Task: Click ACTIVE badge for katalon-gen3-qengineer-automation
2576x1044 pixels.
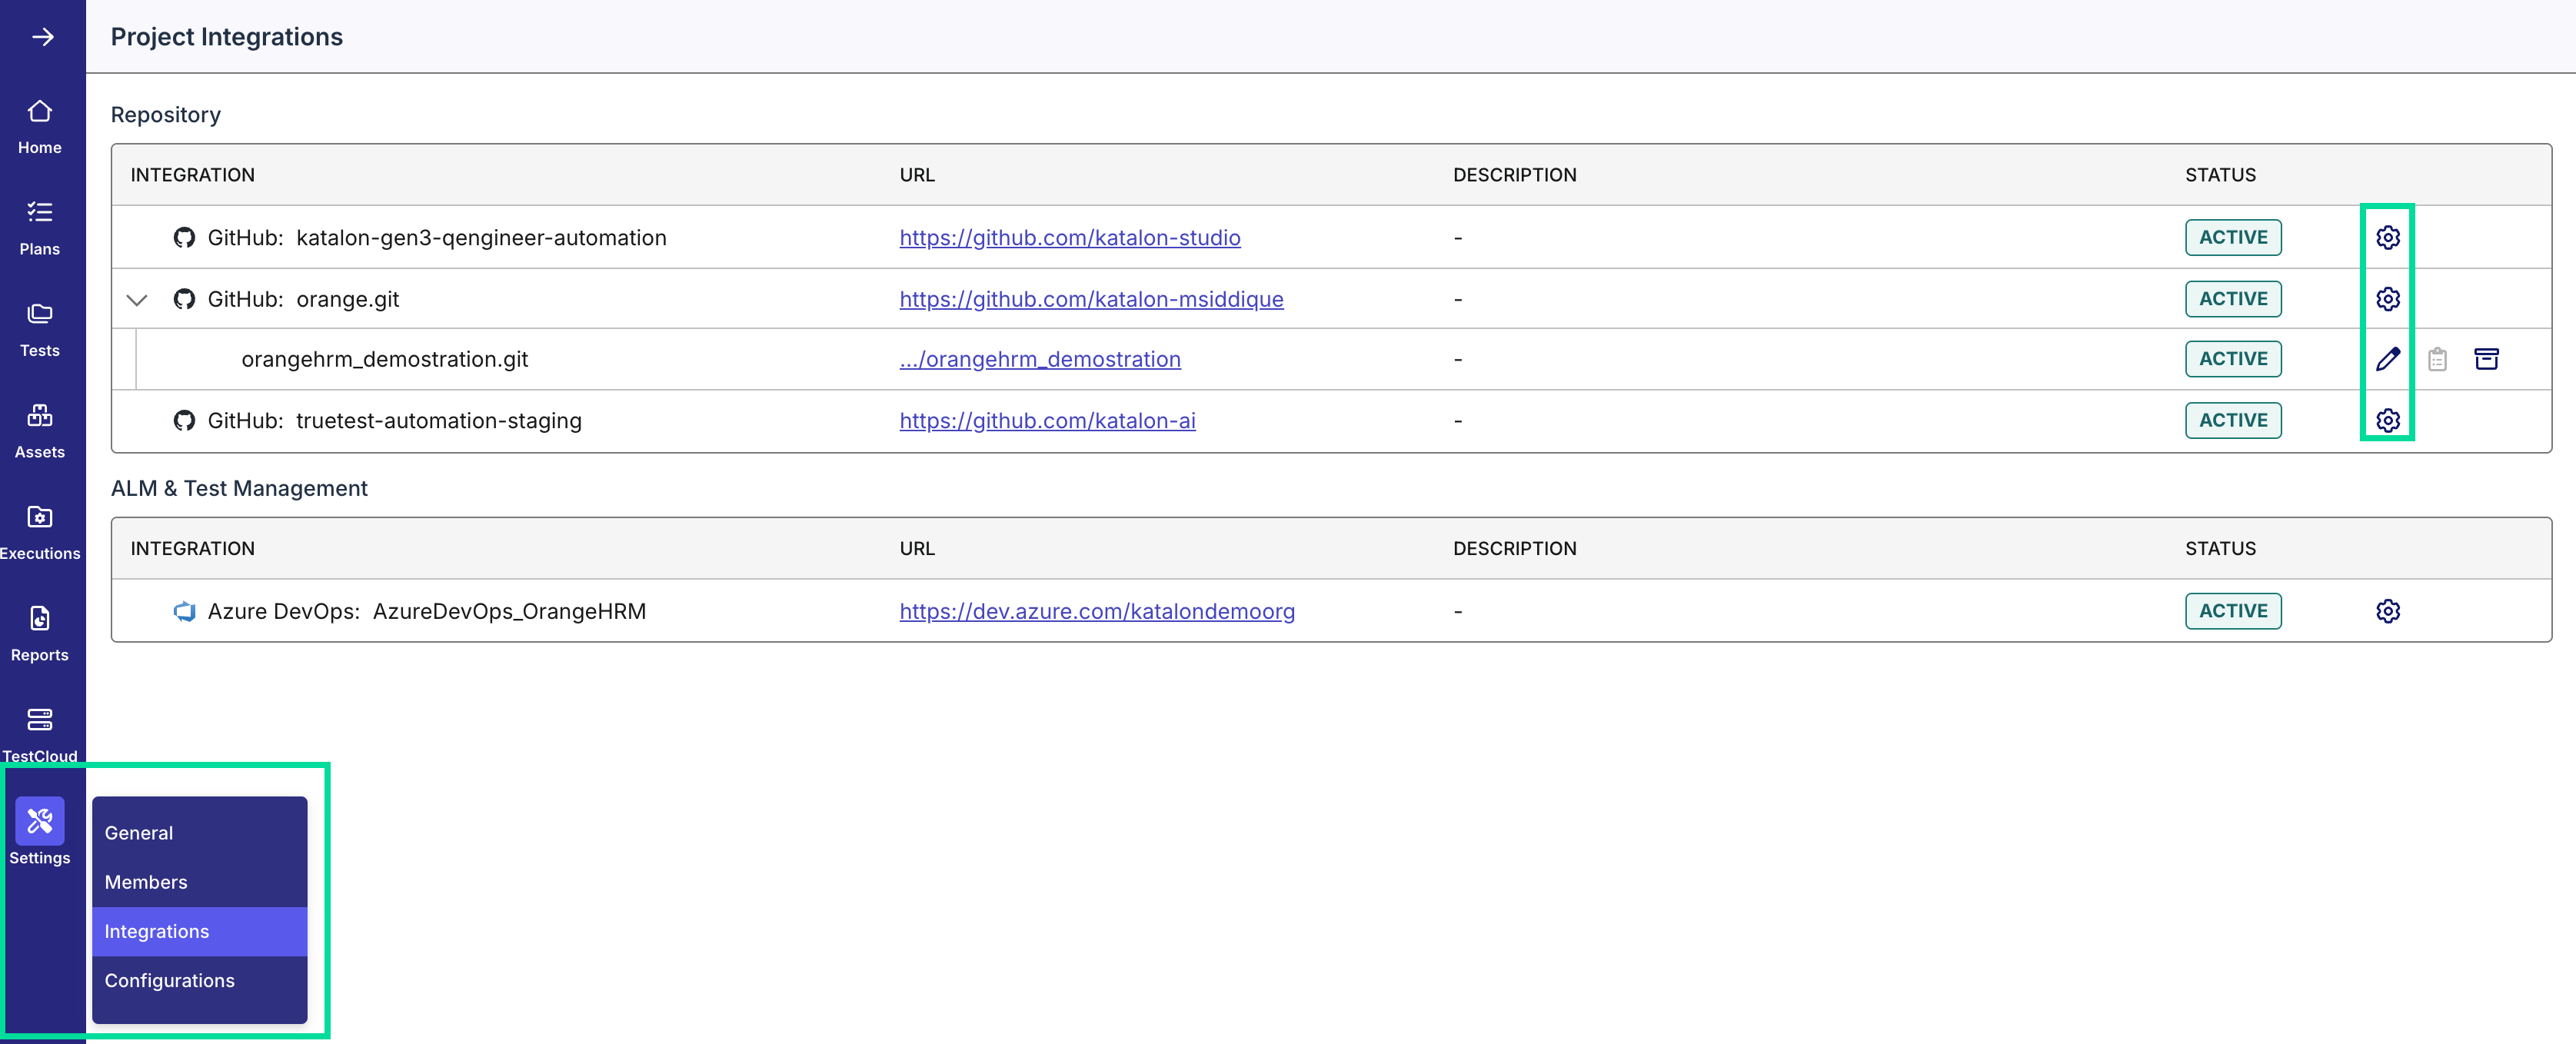Action: 2233,237
